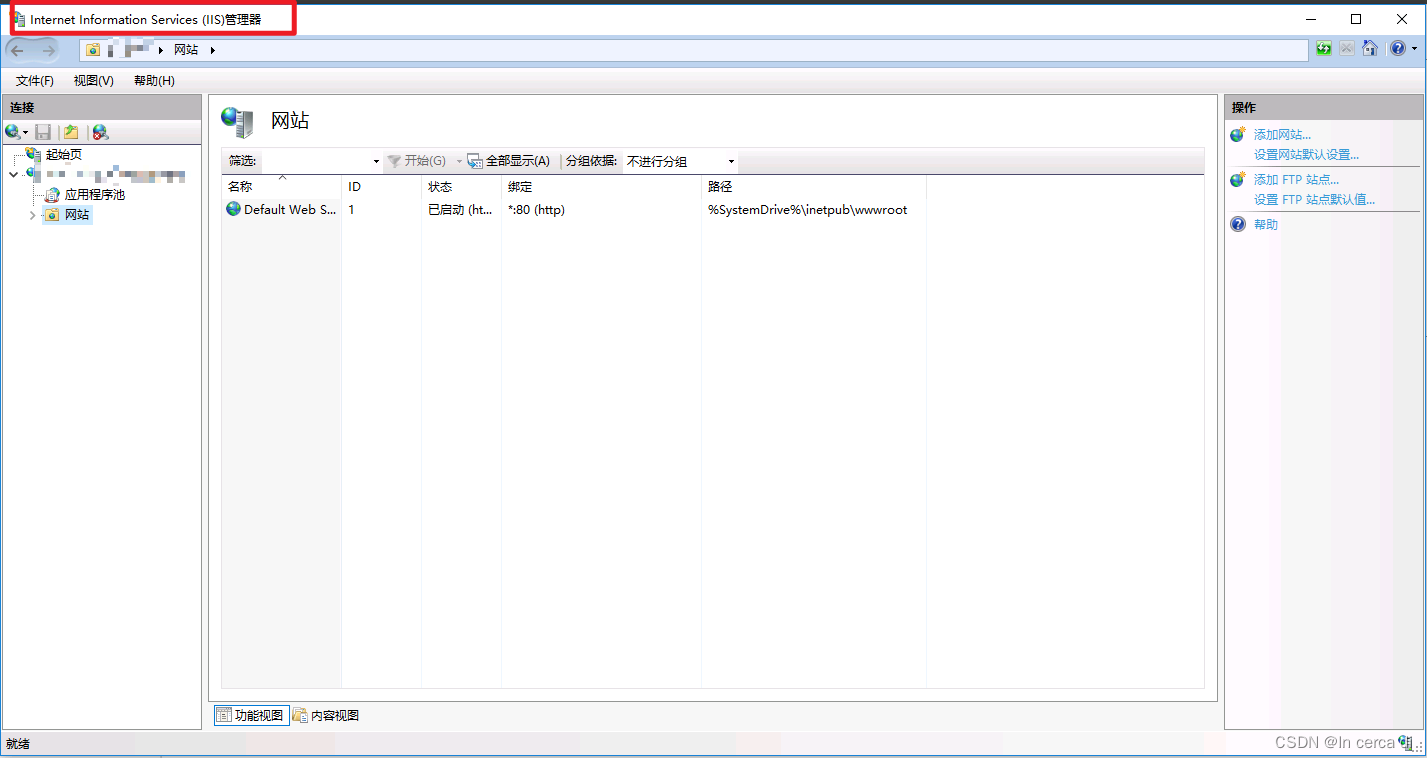Viewport: 1427px width, 758px height.
Task: Click the 添加网站... action link
Action: click(1281, 134)
